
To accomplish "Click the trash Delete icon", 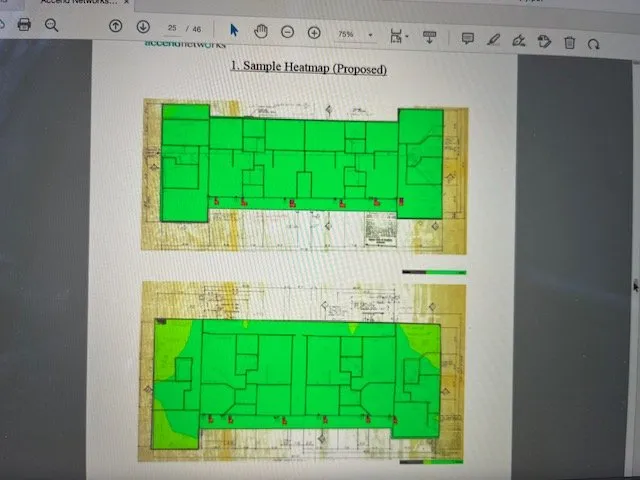I will coord(569,43).
